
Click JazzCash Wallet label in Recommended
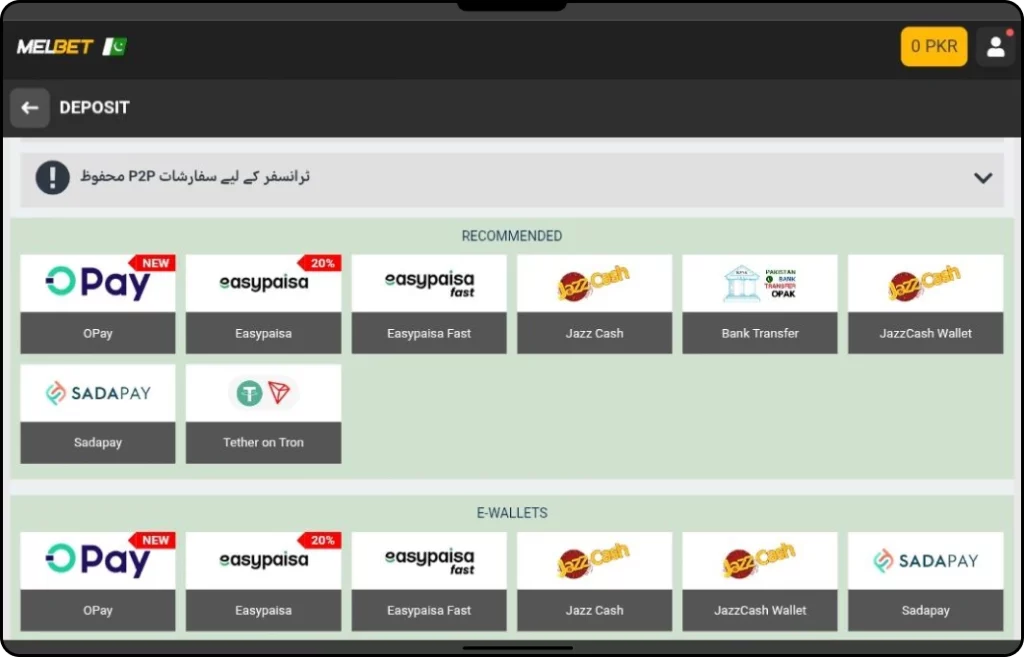(x=925, y=333)
